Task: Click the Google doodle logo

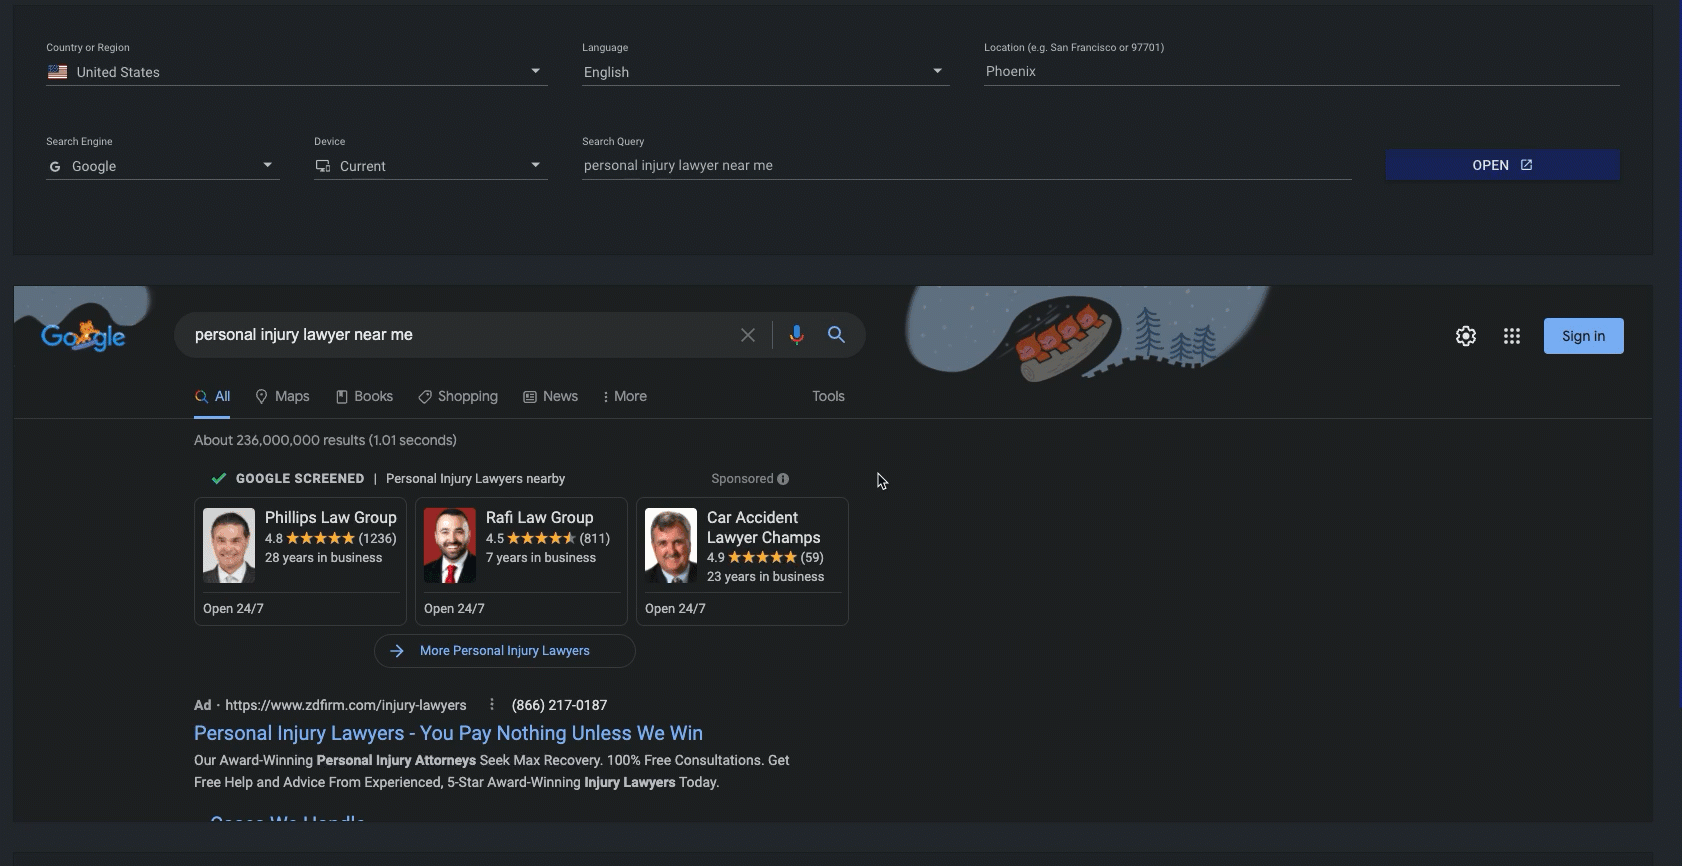Action: click(x=83, y=336)
